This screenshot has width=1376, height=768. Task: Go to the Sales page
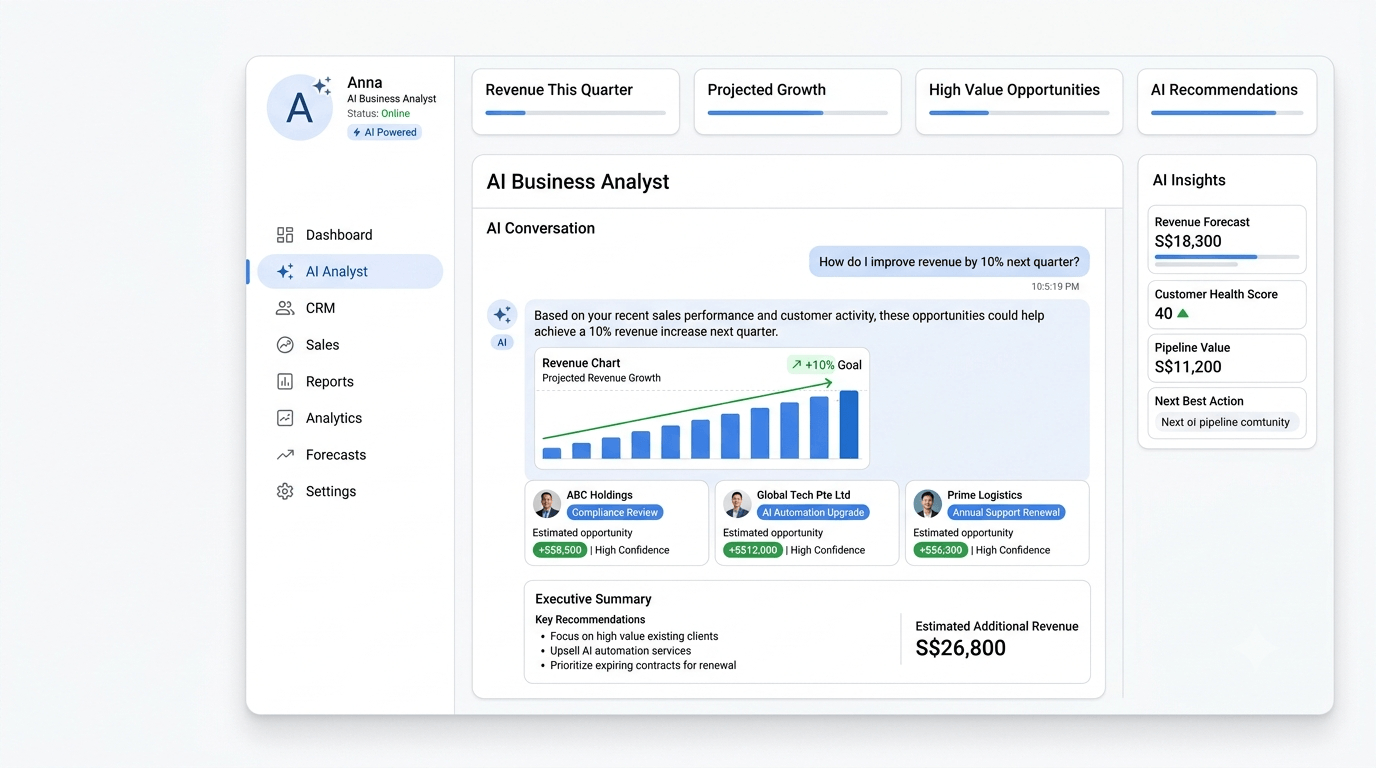pos(350,345)
